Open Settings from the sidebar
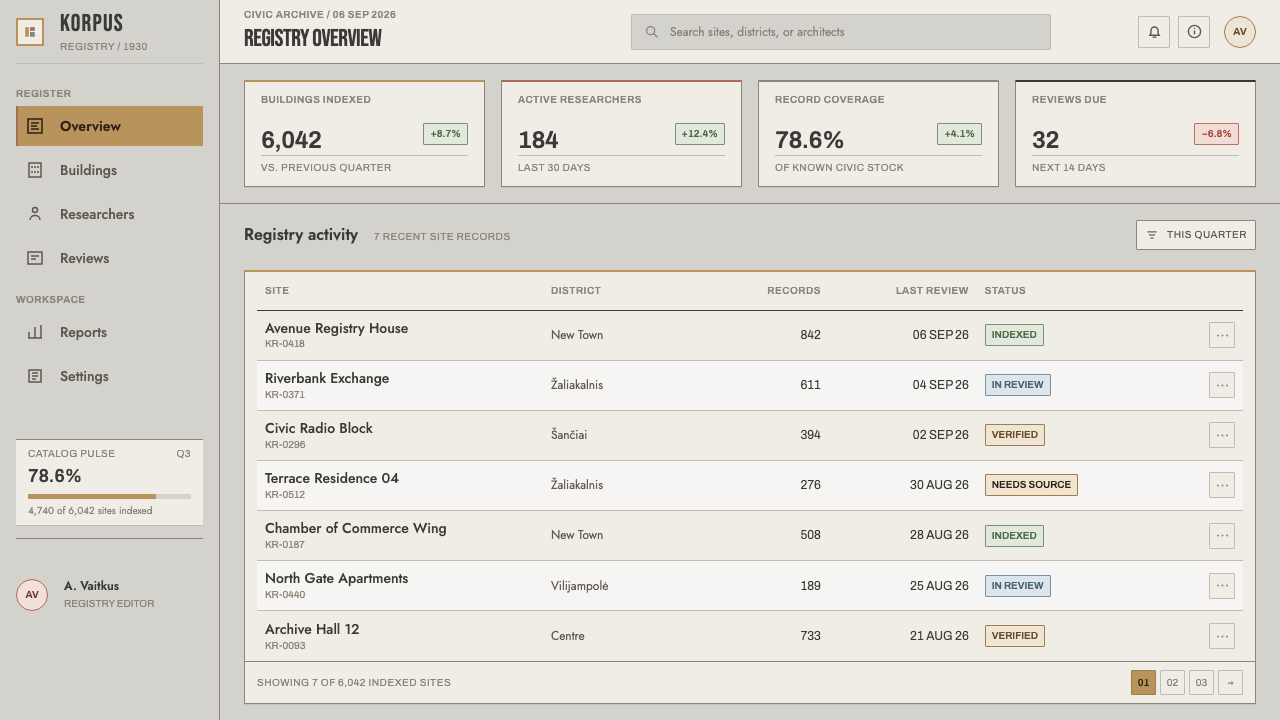The width and height of the screenshot is (1280, 720). tap(110, 376)
